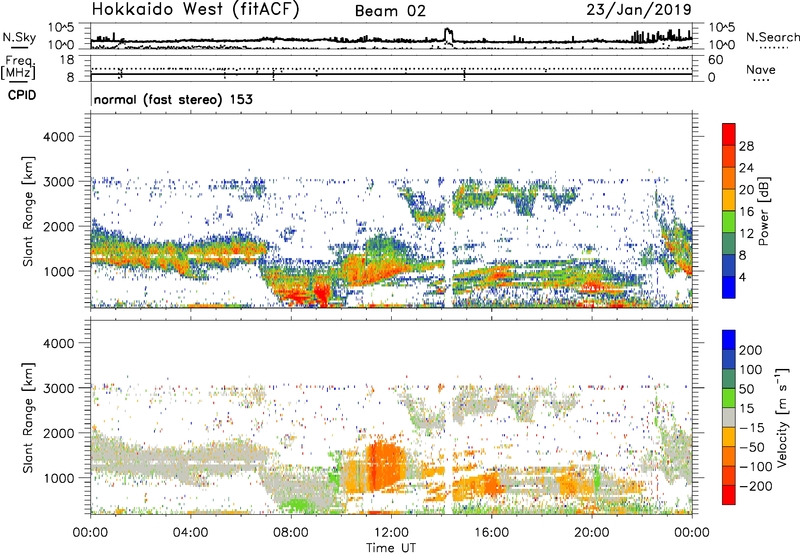The height and width of the screenshot is (554, 800).
Task: Click the '60' Nave axis tick
Action: click(715, 60)
